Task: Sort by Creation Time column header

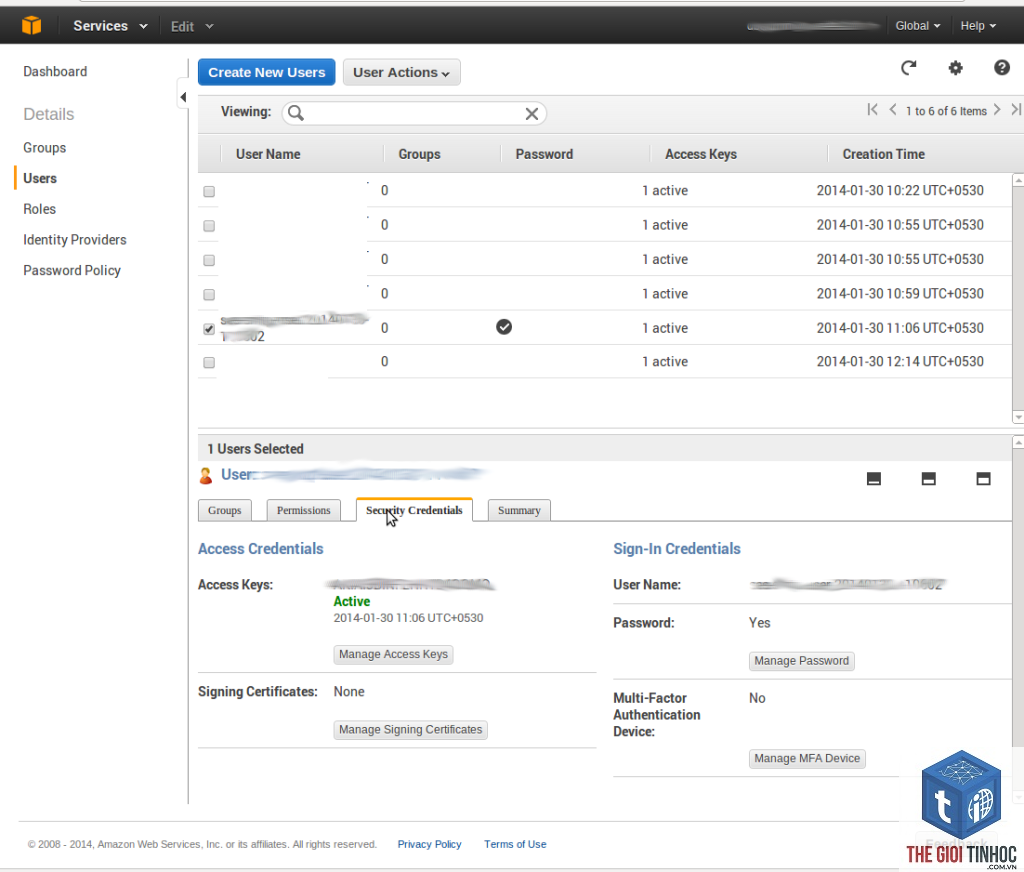Action: [x=884, y=154]
